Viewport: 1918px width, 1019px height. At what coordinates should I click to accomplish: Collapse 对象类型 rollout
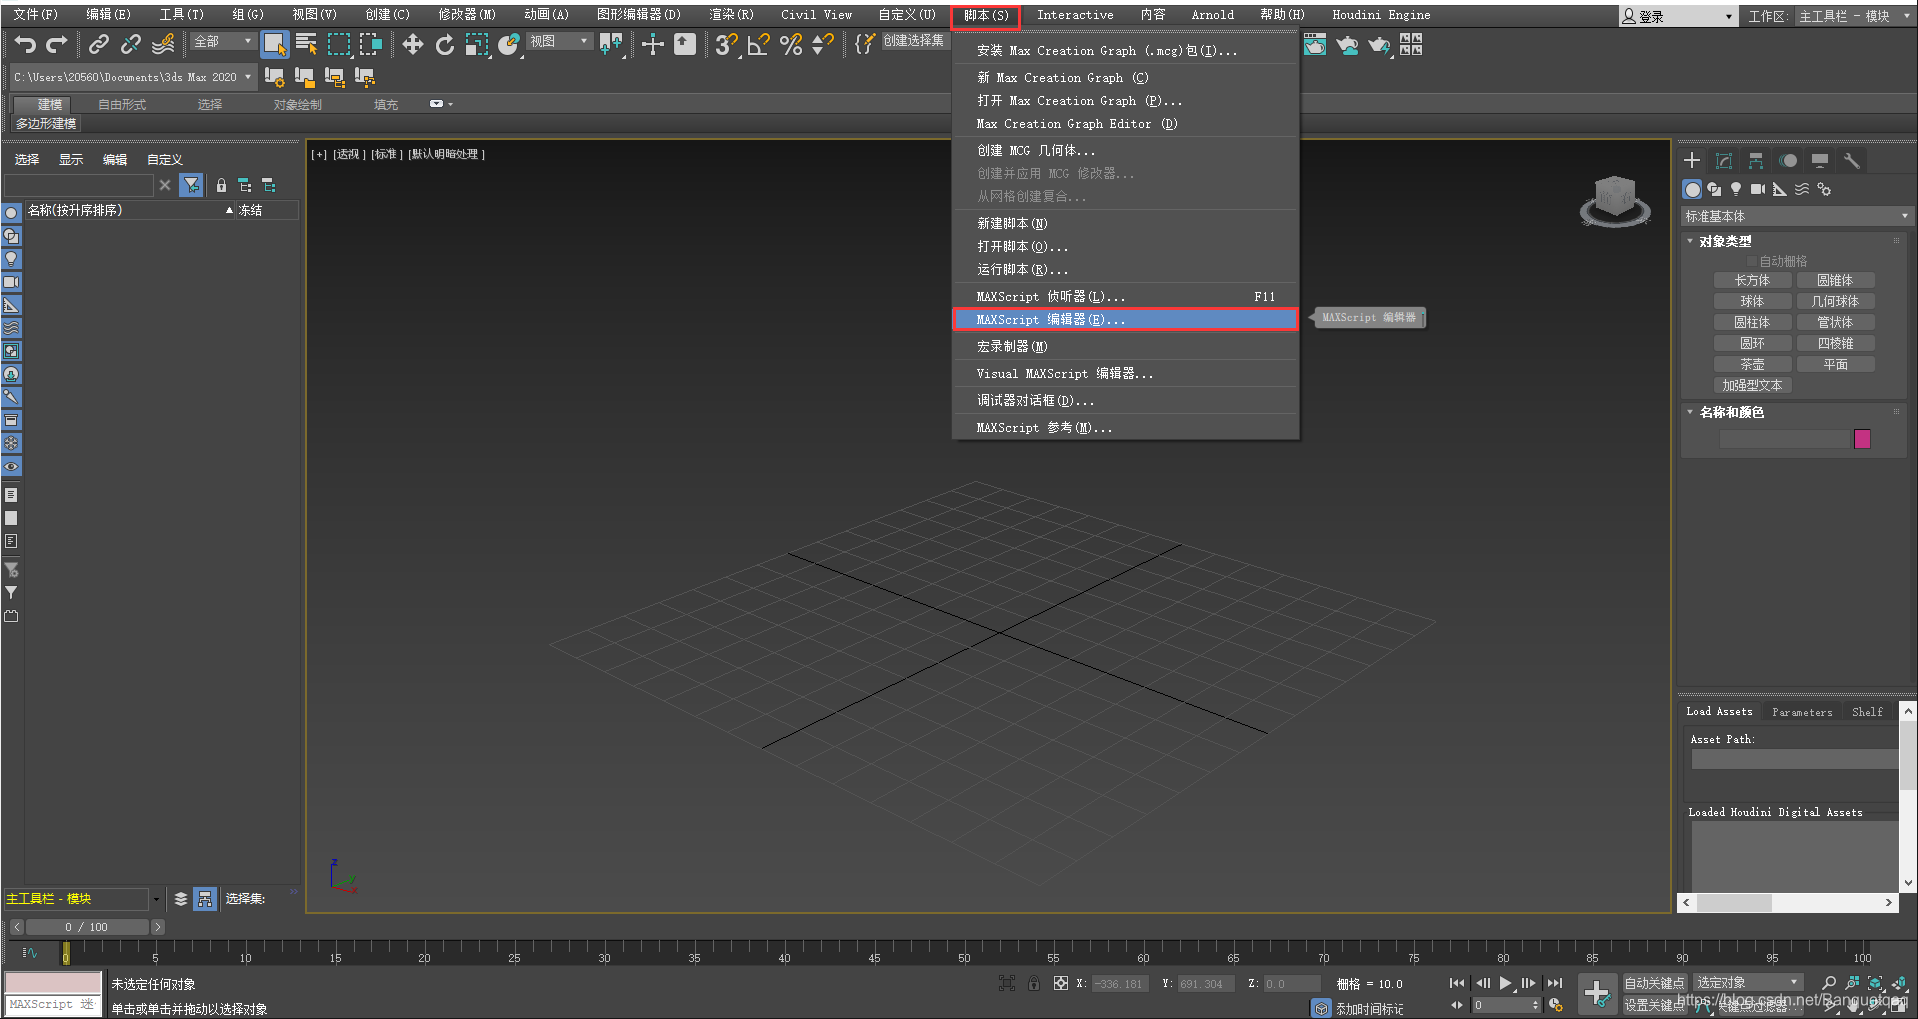(1725, 241)
